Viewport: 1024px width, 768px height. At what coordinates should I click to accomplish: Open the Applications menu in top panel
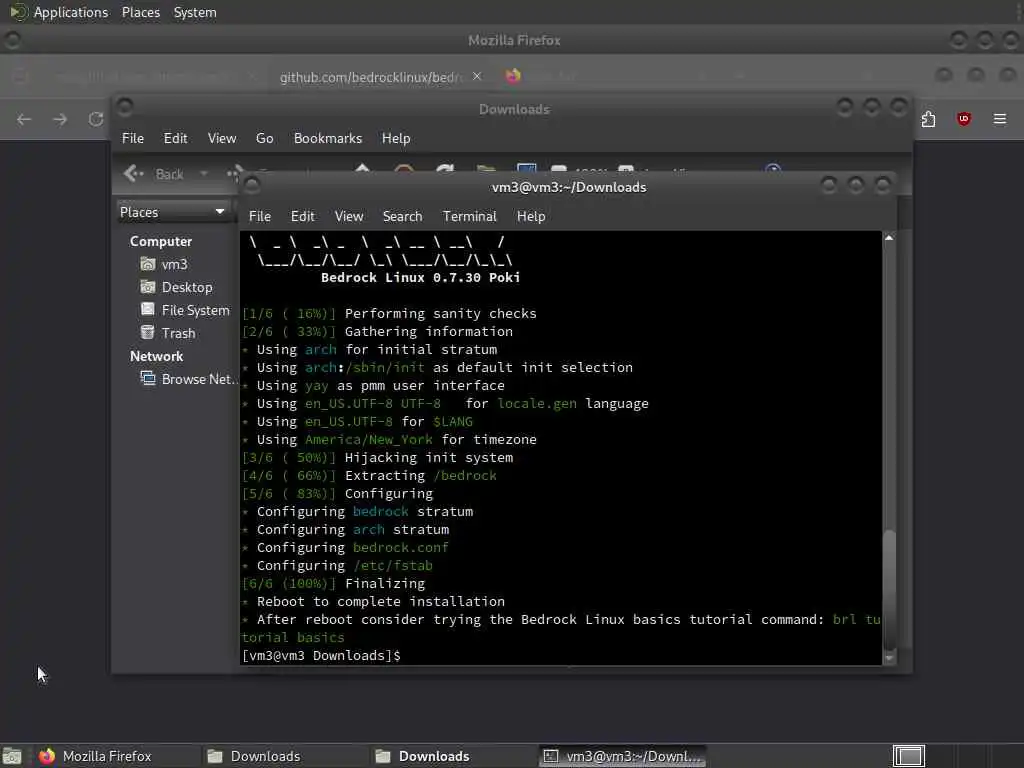[x=71, y=12]
